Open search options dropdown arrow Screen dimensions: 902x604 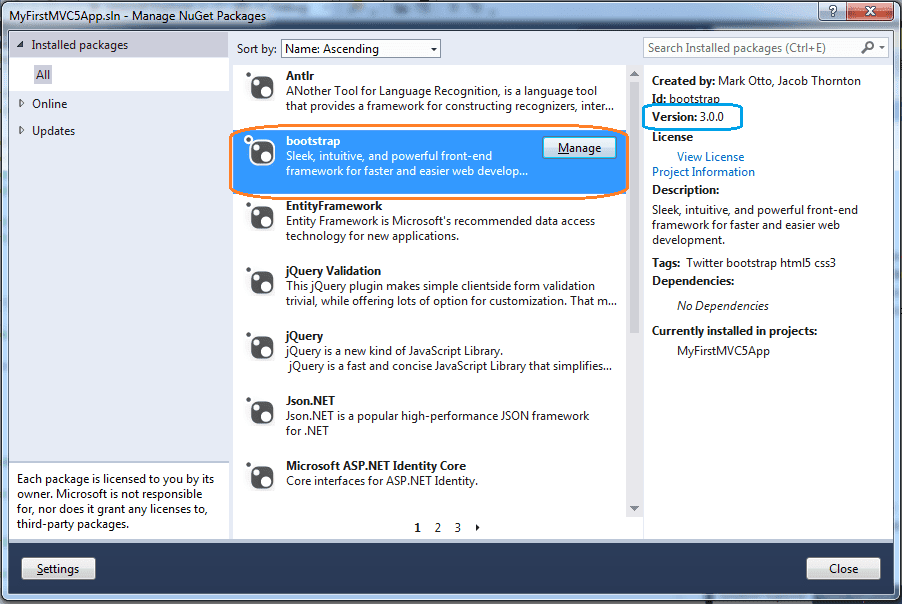[882, 48]
